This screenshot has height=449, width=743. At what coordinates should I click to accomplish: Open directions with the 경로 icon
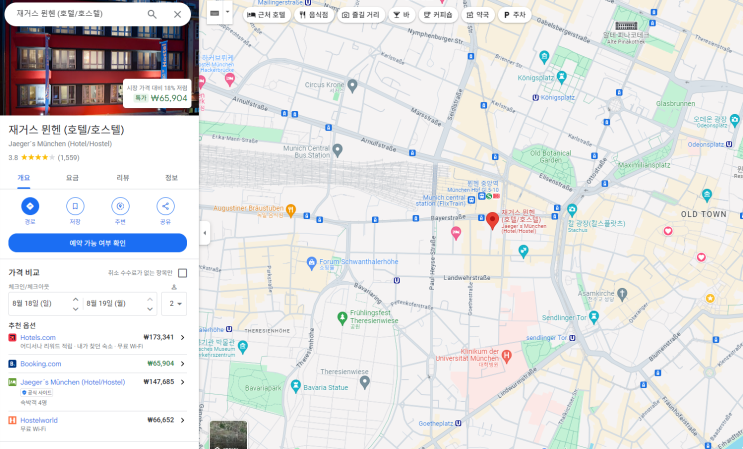point(30,206)
